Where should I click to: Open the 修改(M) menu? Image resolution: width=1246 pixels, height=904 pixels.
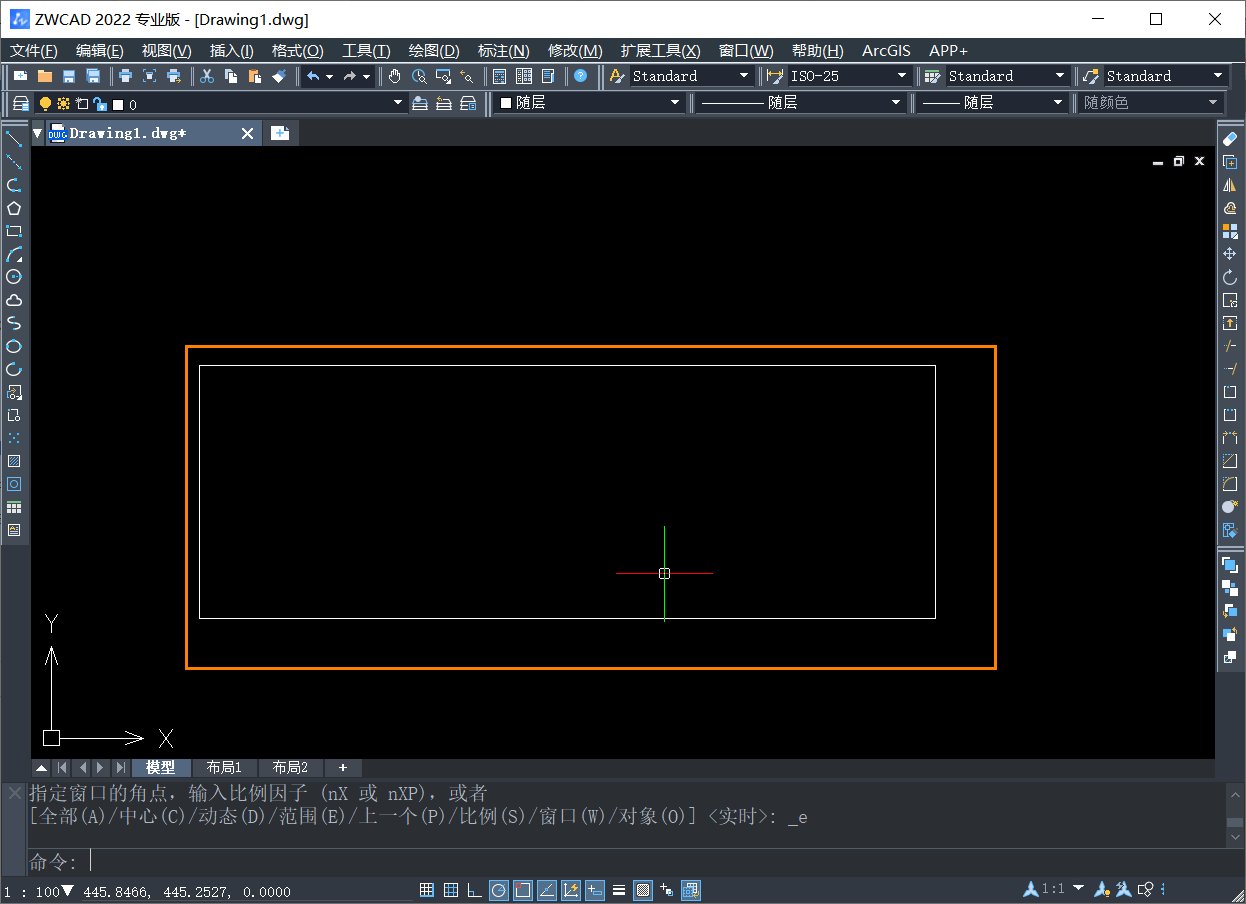click(575, 50)
